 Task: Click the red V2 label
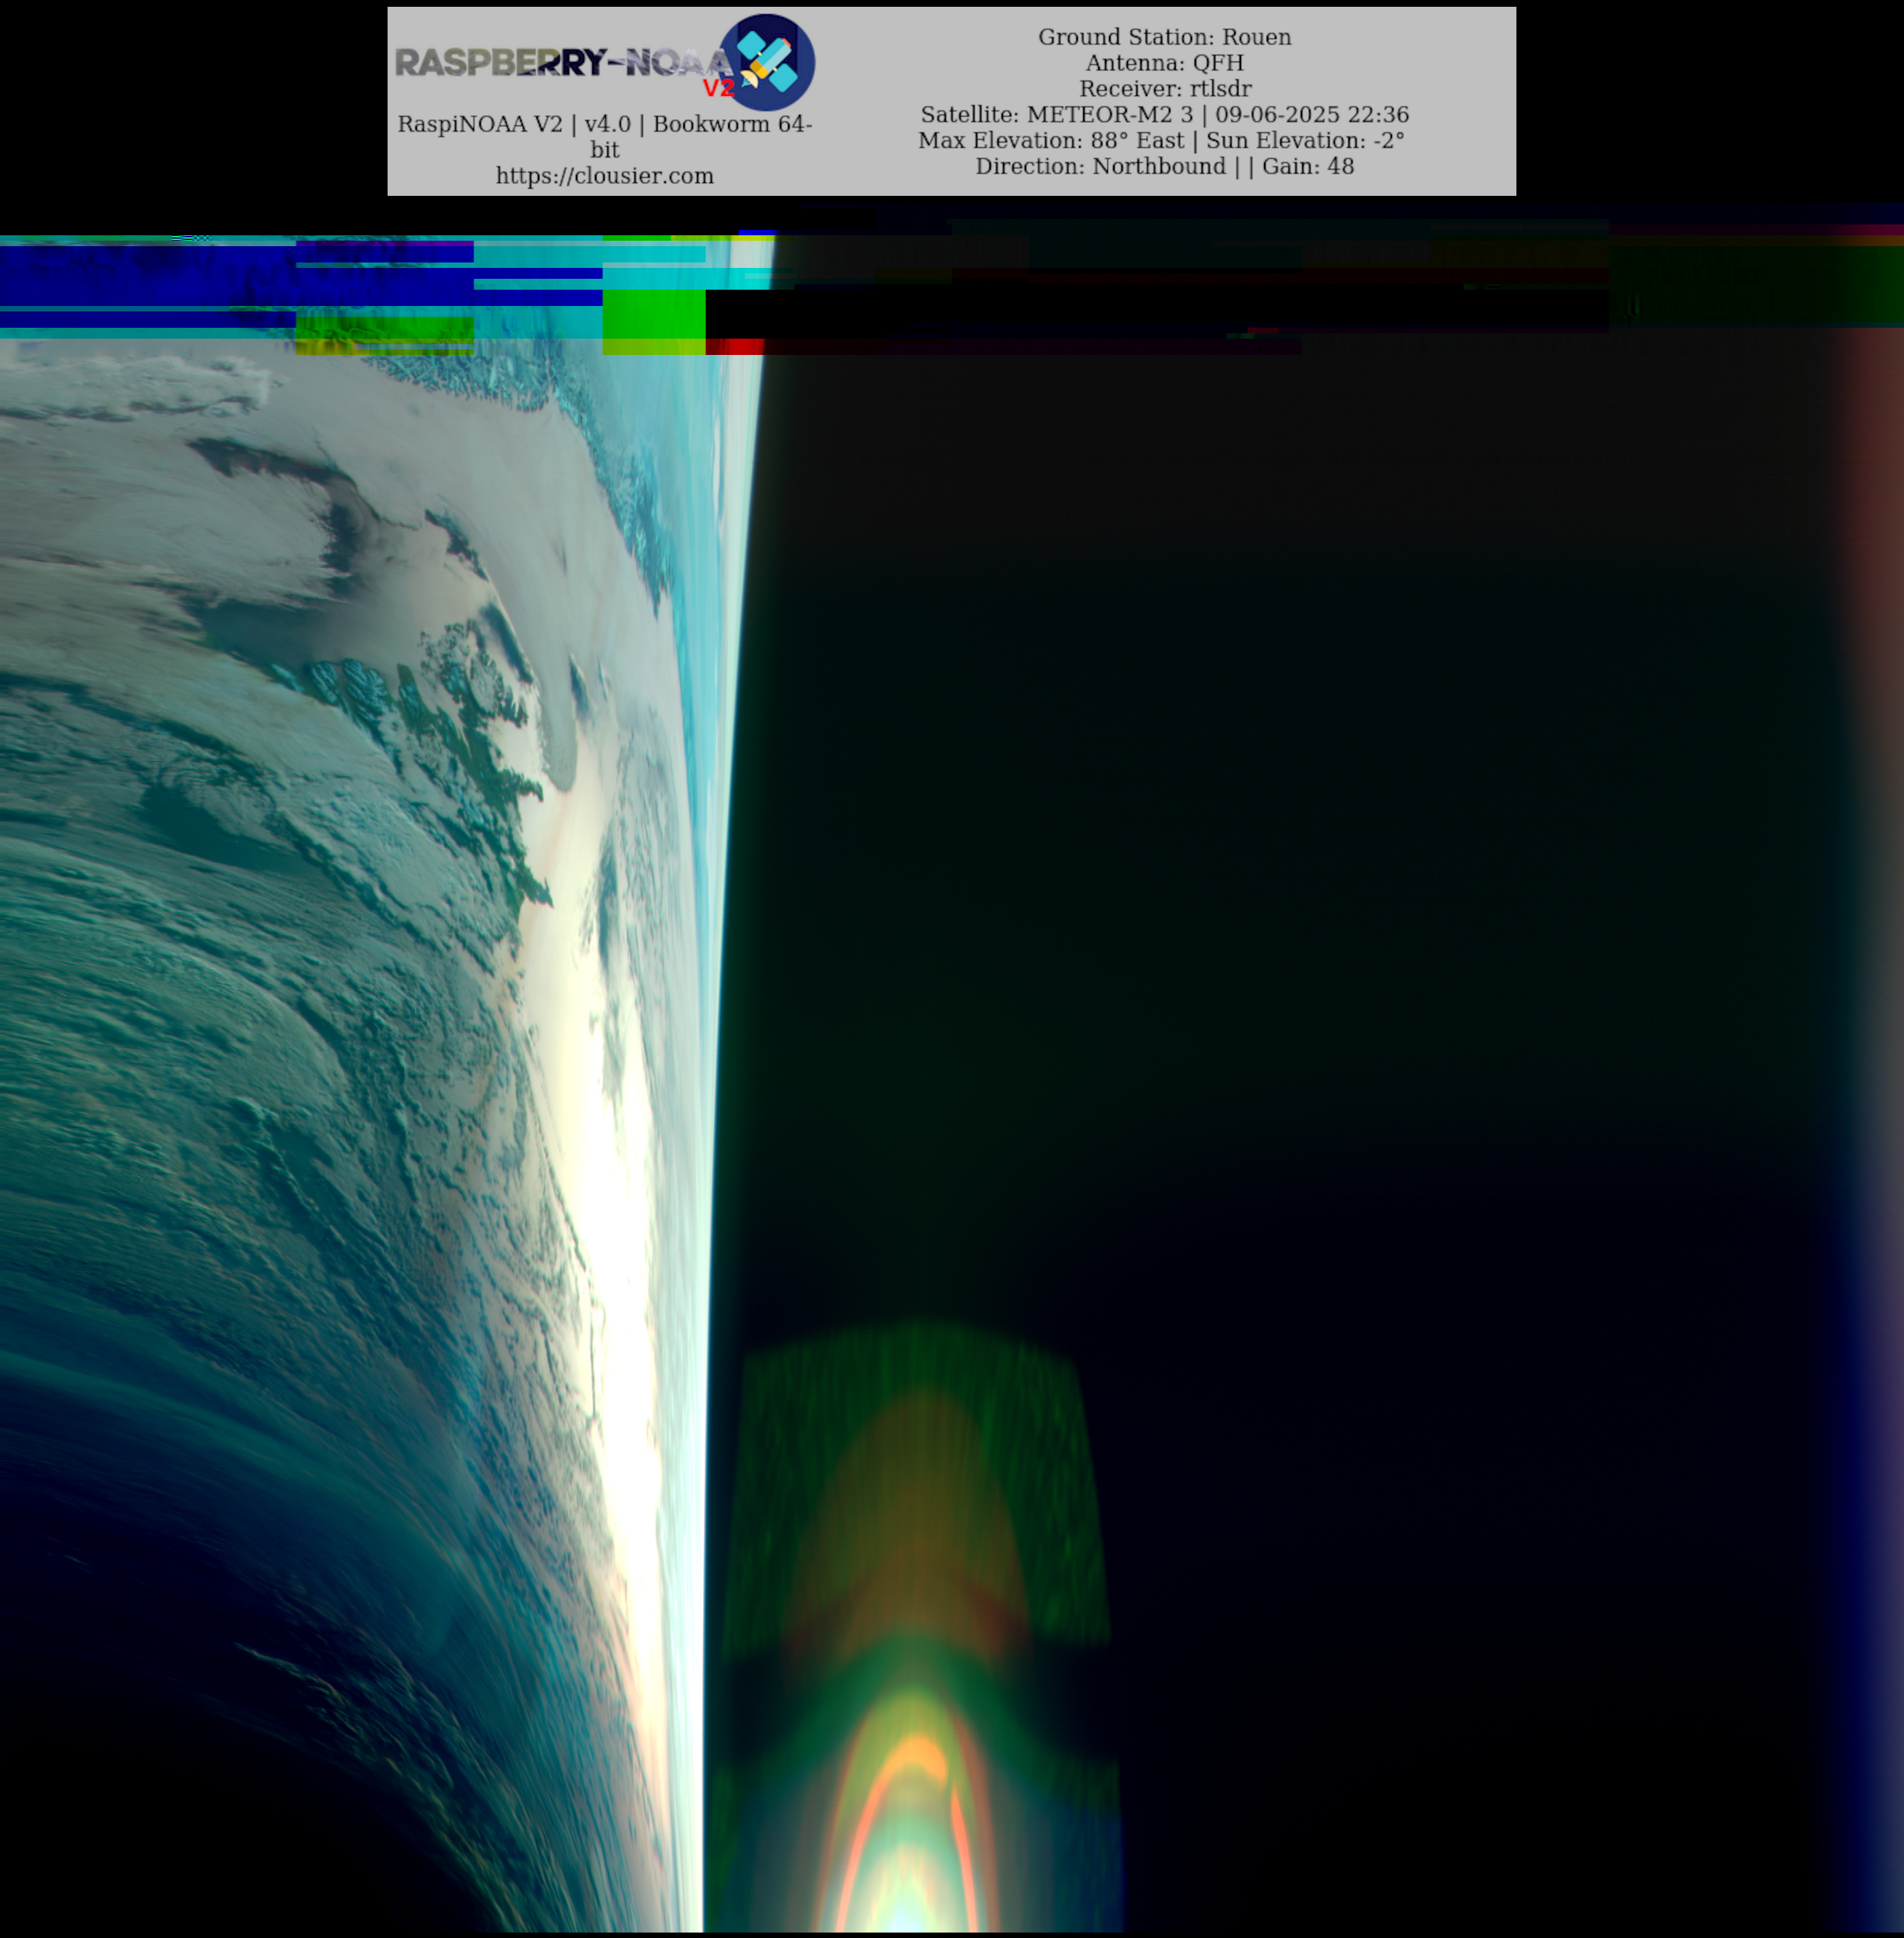(718, 89)
